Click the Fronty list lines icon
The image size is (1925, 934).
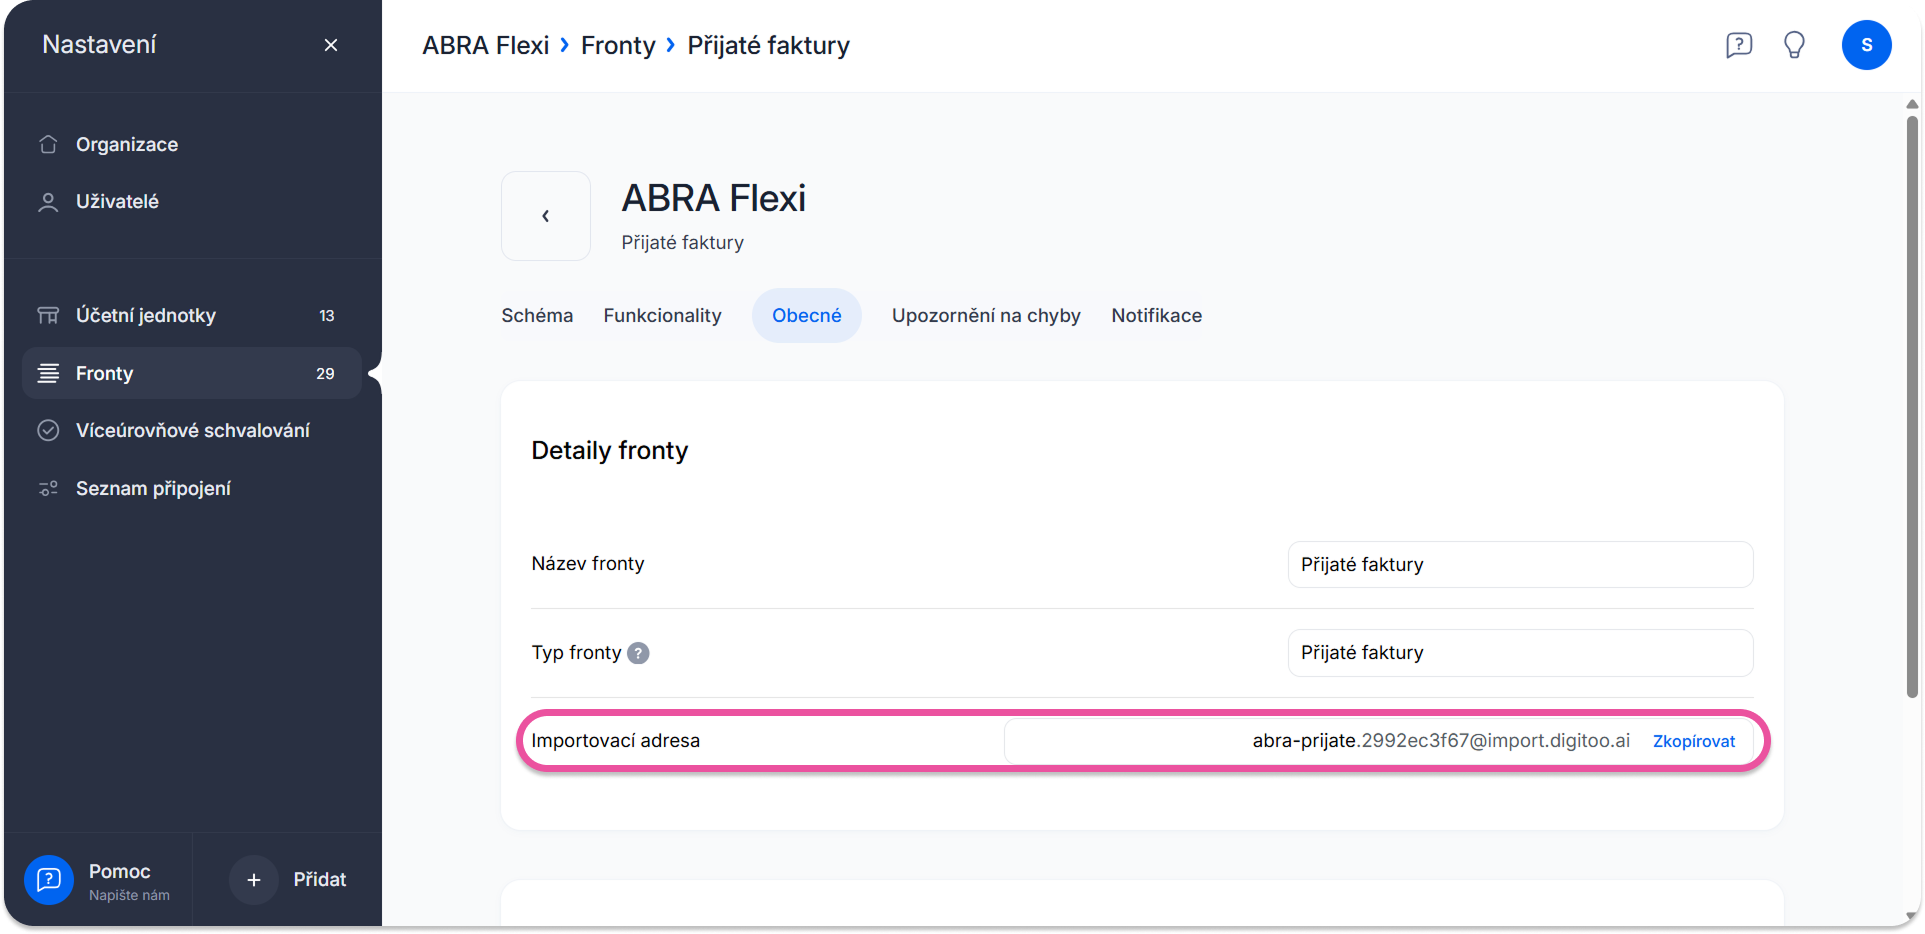click(48, 373)
